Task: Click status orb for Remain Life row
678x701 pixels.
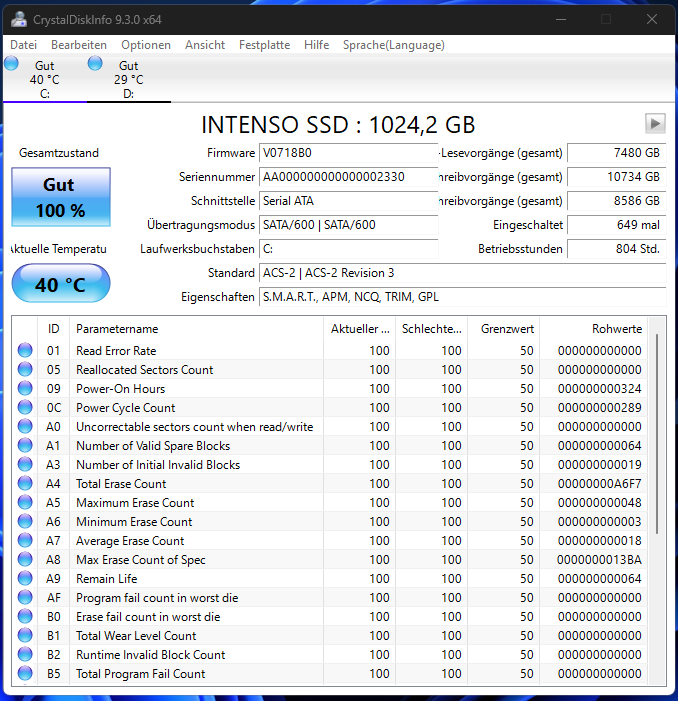Action: point(25,578)
